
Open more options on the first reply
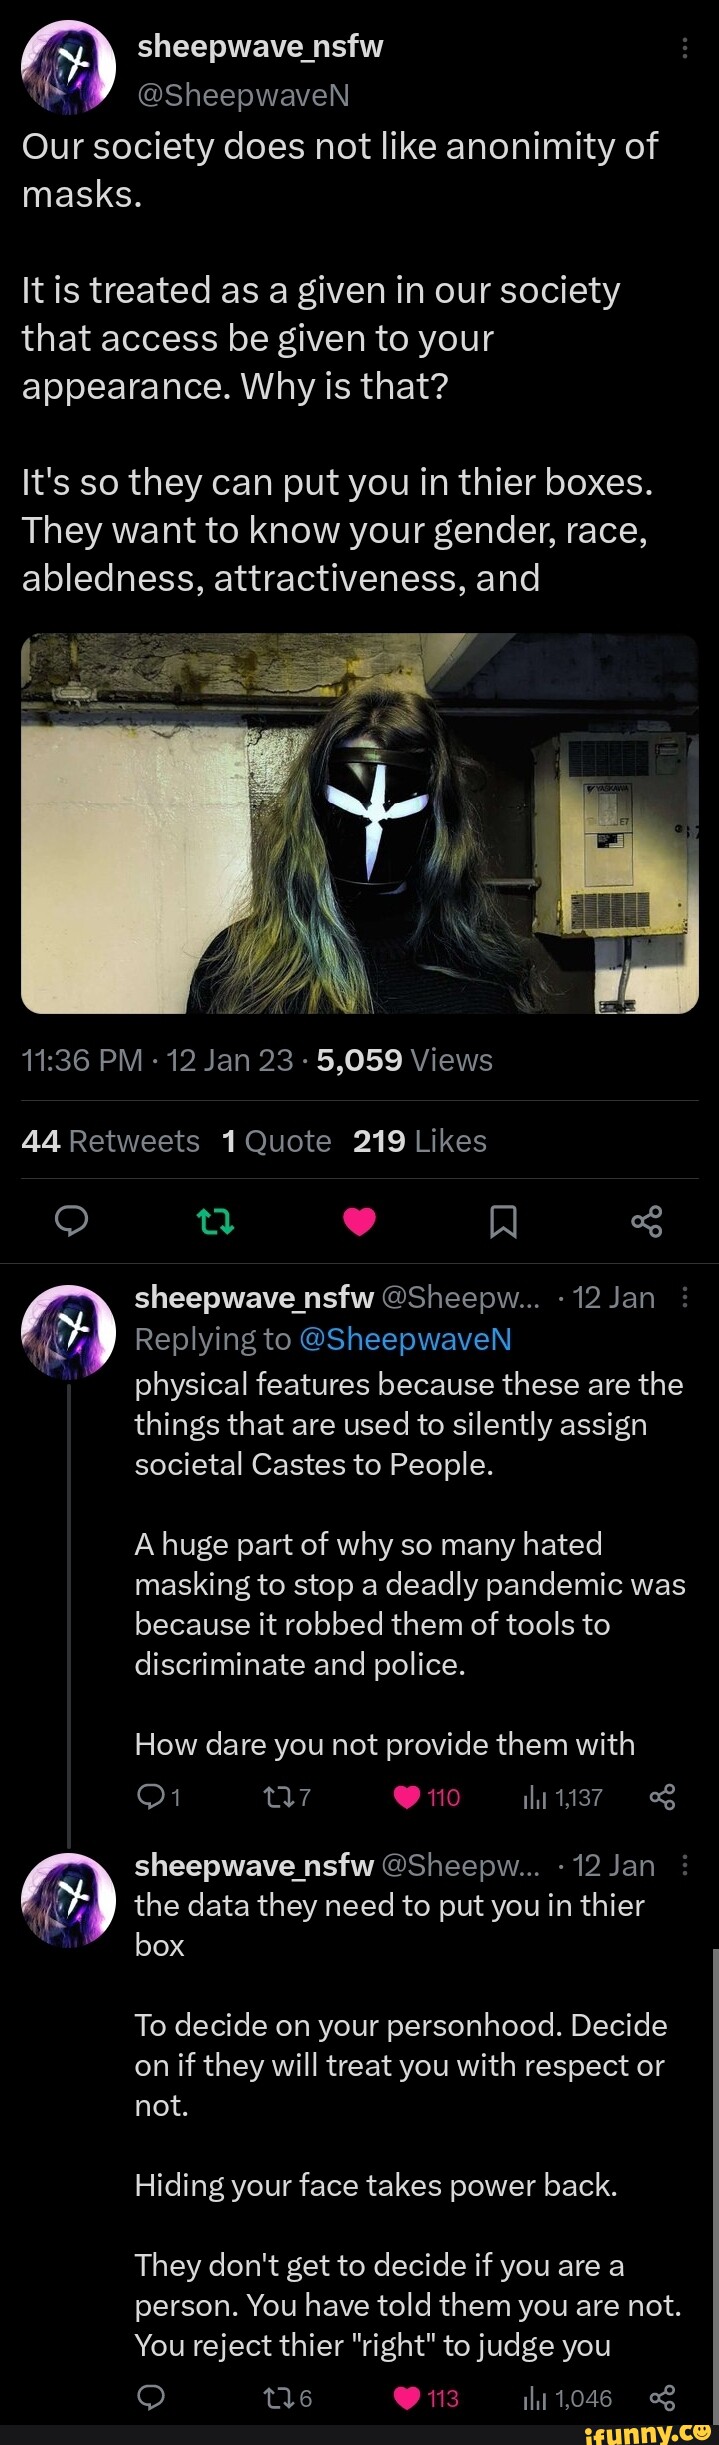[685, 1297]
